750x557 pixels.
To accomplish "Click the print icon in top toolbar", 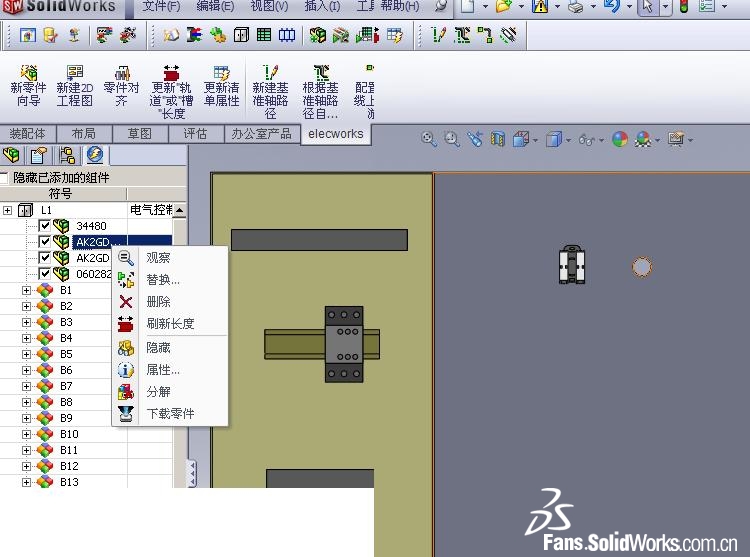I will (575, 6).
